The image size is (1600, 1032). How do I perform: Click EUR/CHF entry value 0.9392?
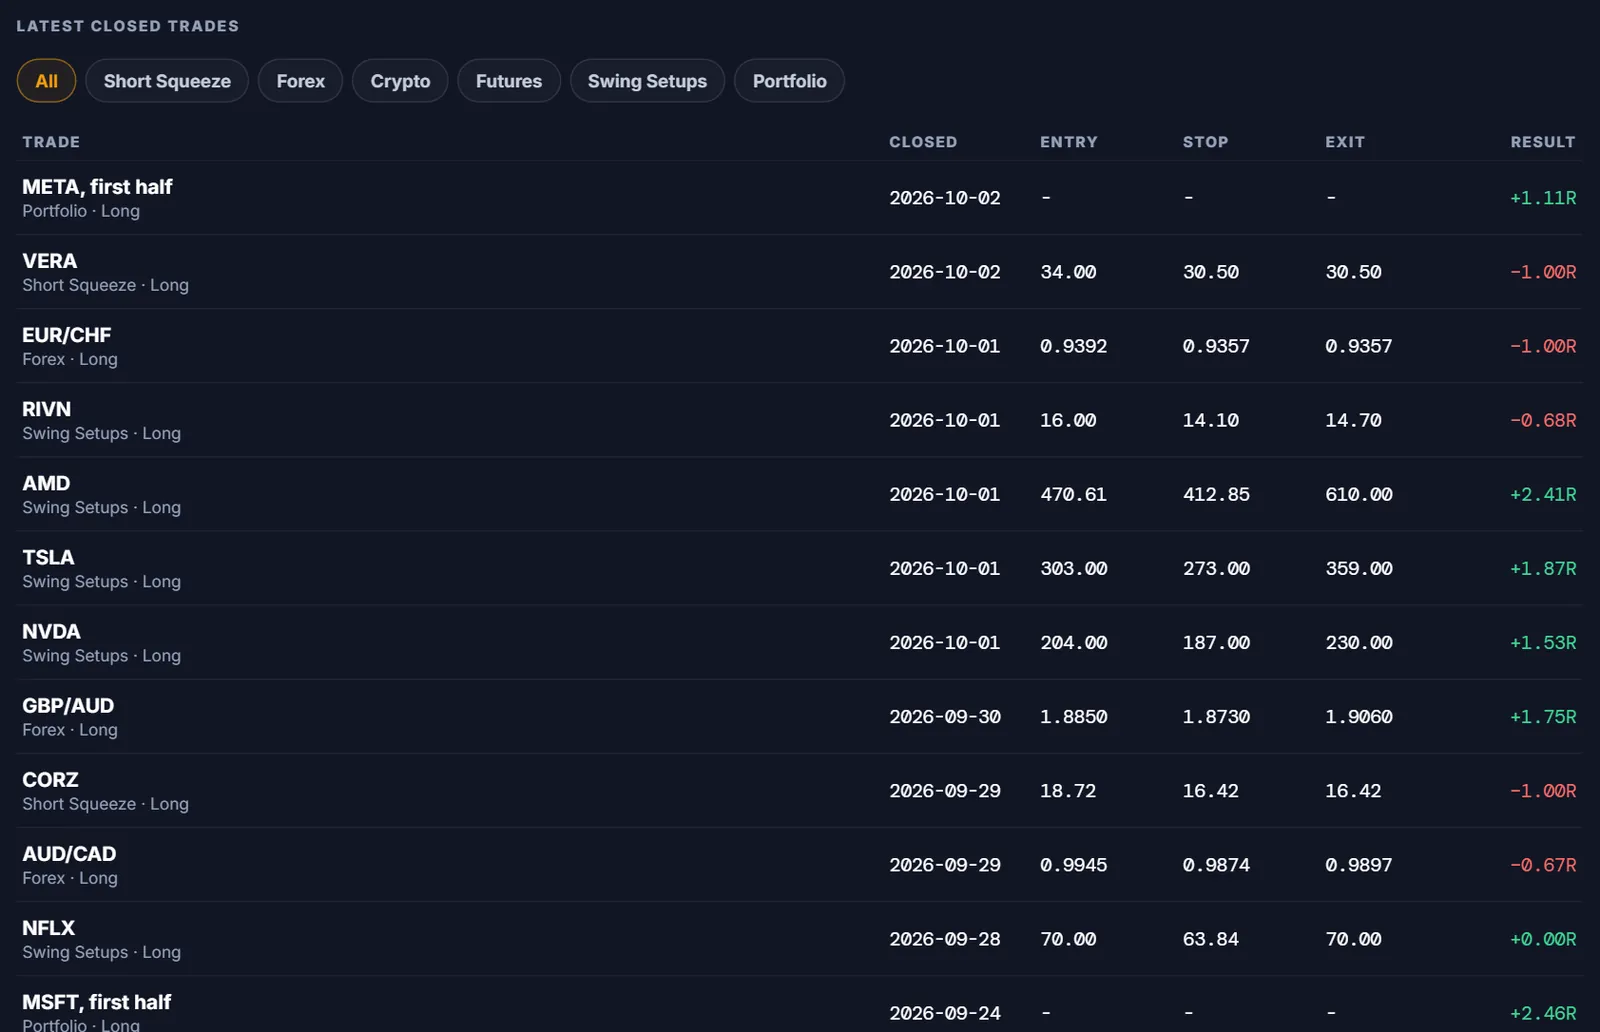point(1073,346)
